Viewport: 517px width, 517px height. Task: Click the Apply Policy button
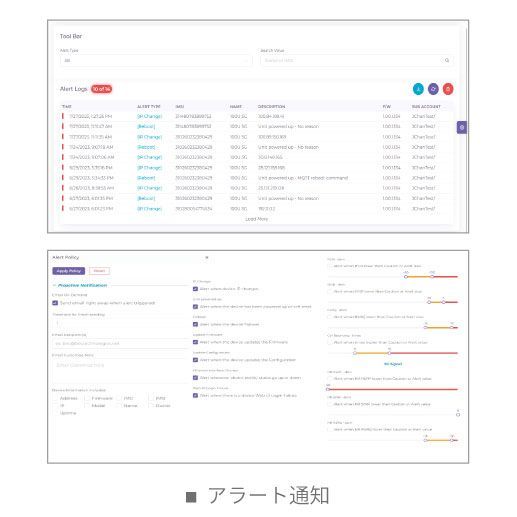[x=69, y=271]
